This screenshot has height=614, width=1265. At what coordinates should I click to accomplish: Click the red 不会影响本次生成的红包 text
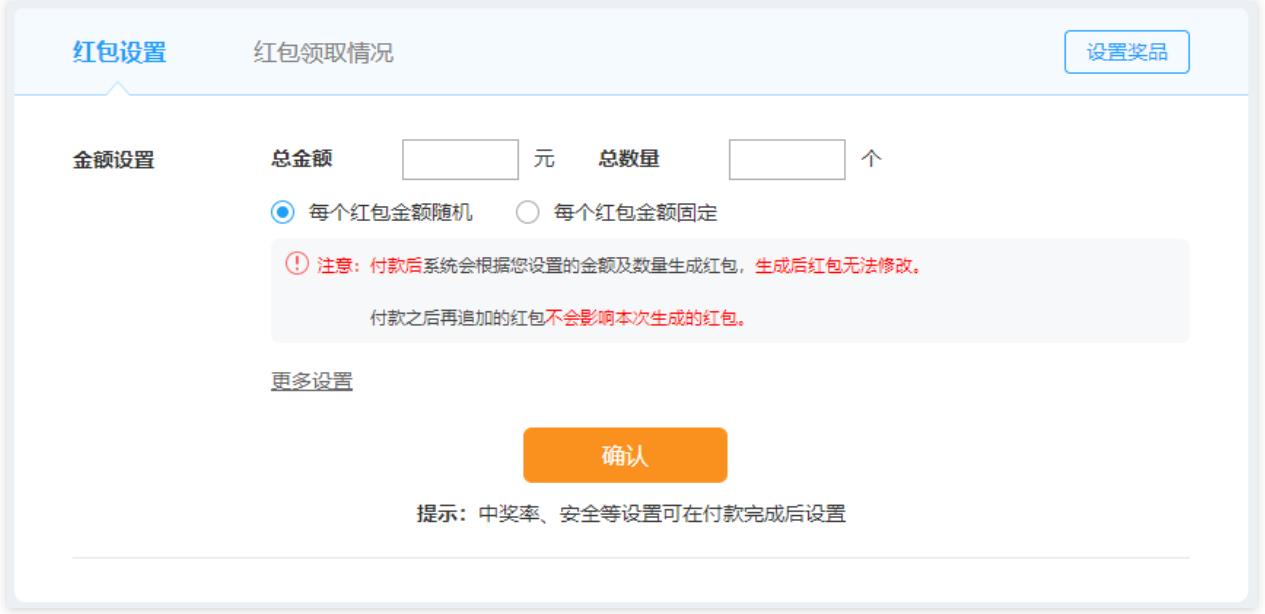pyautogui.click(x=650, y=320)
